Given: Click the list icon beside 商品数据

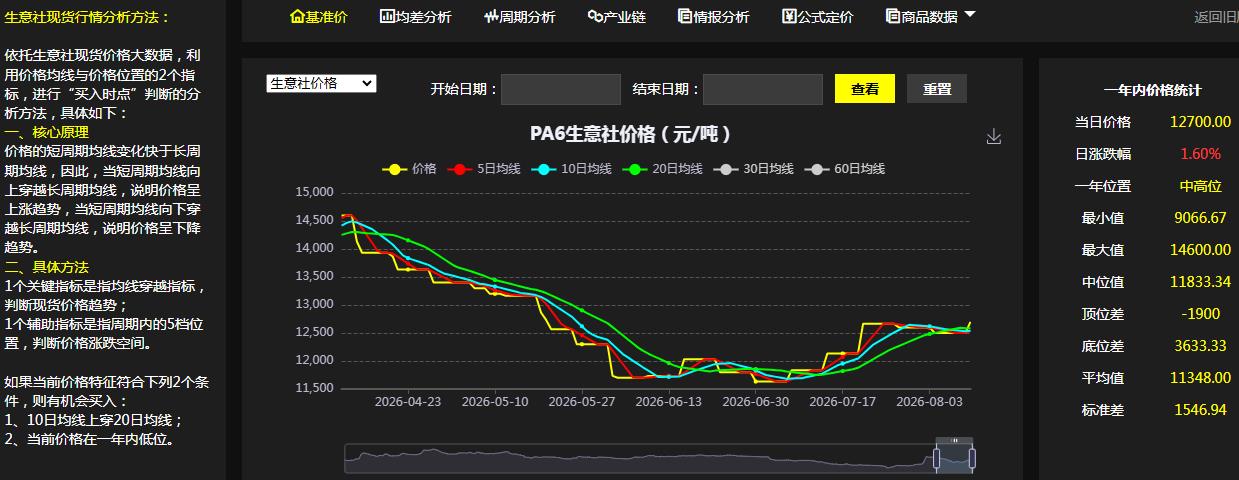Looking at the screenshot, I should [x=893, y=16].
